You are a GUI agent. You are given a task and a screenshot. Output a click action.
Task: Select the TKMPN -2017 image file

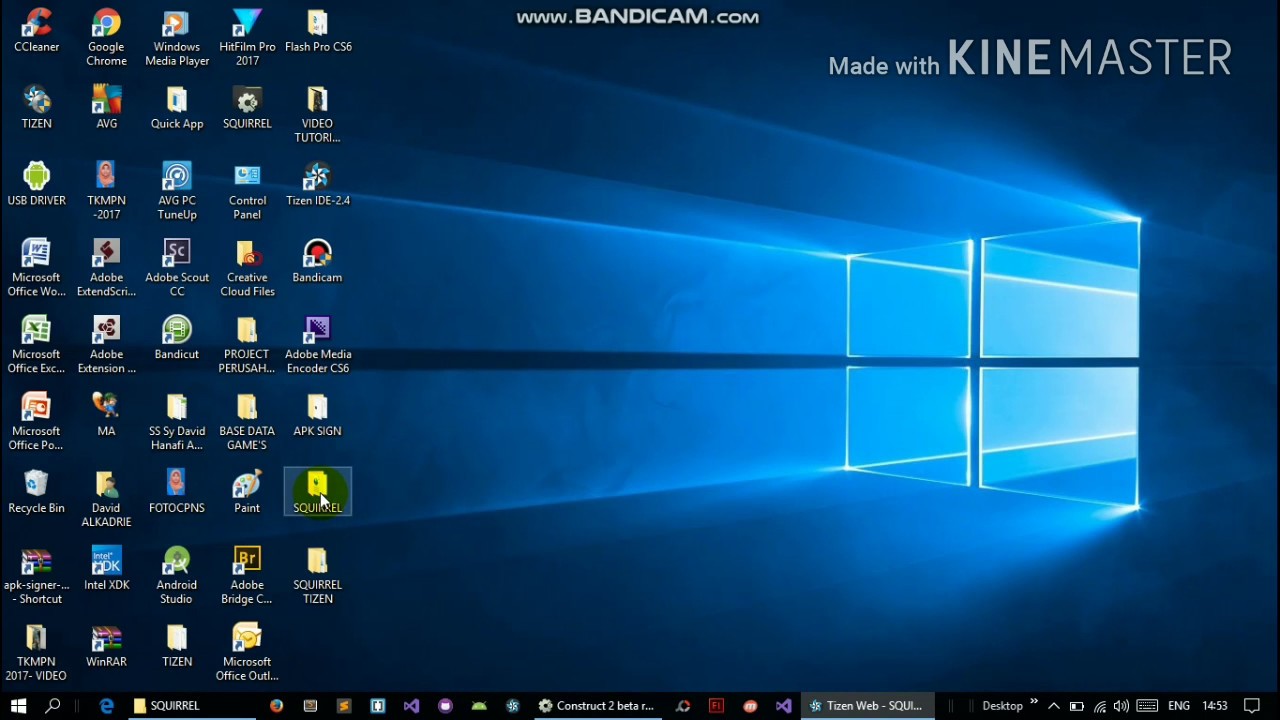pos(106,191)
